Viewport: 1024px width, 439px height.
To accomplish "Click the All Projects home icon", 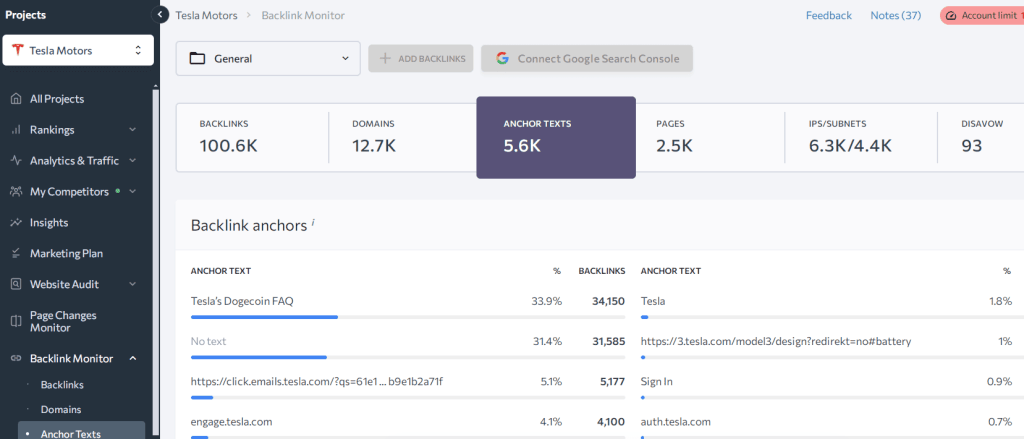I will [x=16, y=99].
